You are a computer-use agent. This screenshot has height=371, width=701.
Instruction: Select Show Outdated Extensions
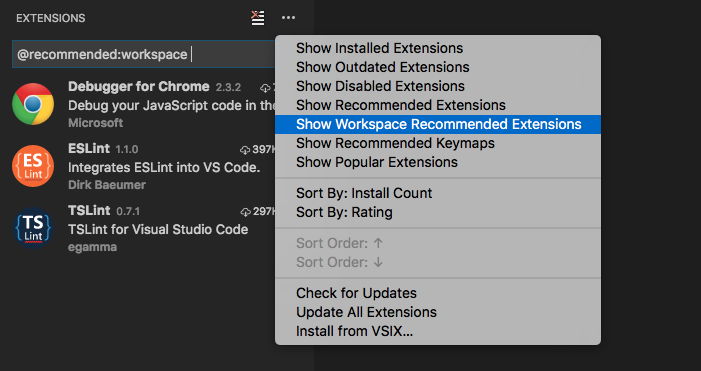[438, 67]
